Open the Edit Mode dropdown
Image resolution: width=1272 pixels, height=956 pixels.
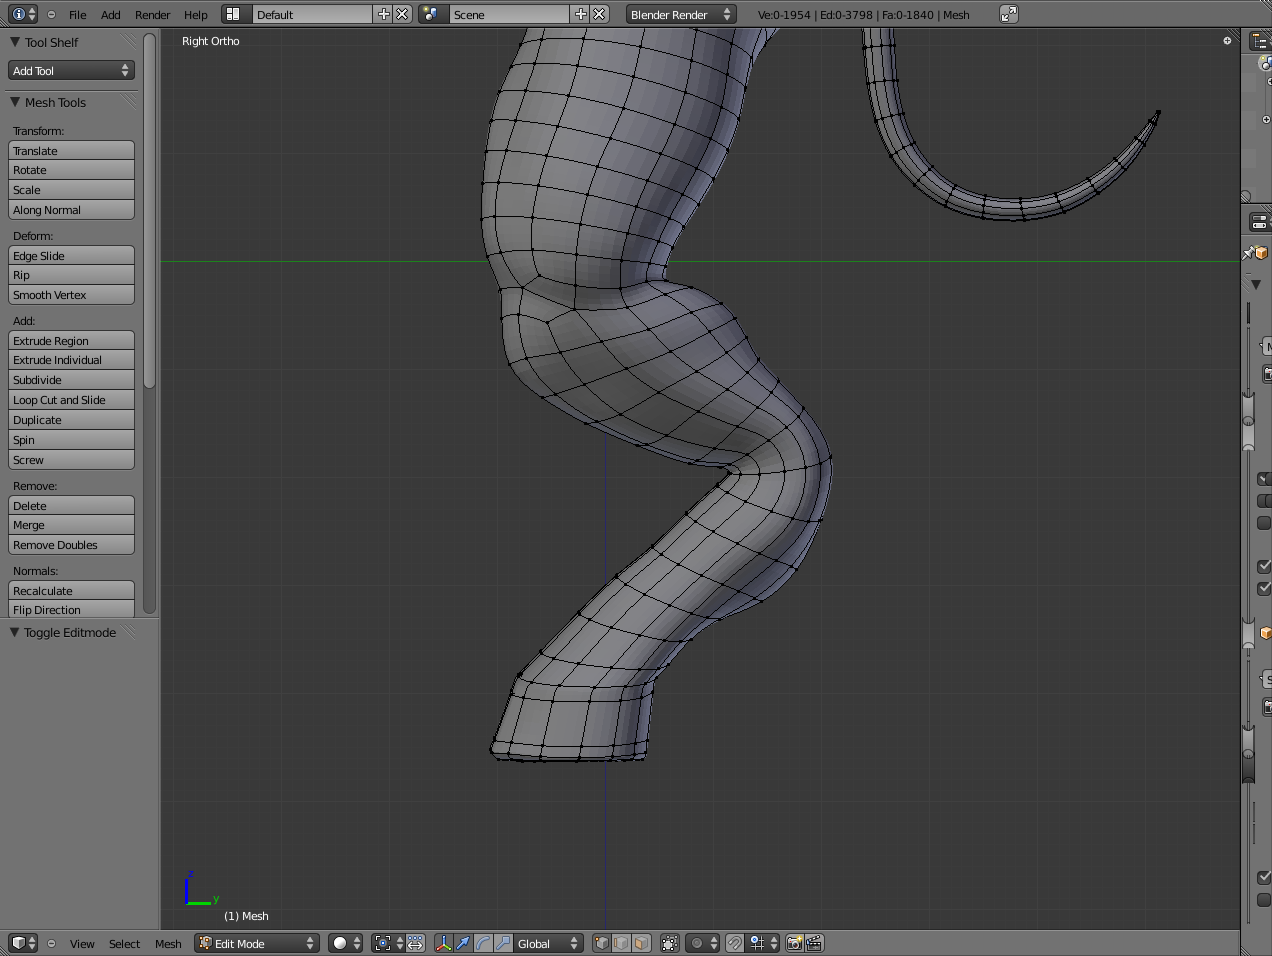[x=256, y=943]
